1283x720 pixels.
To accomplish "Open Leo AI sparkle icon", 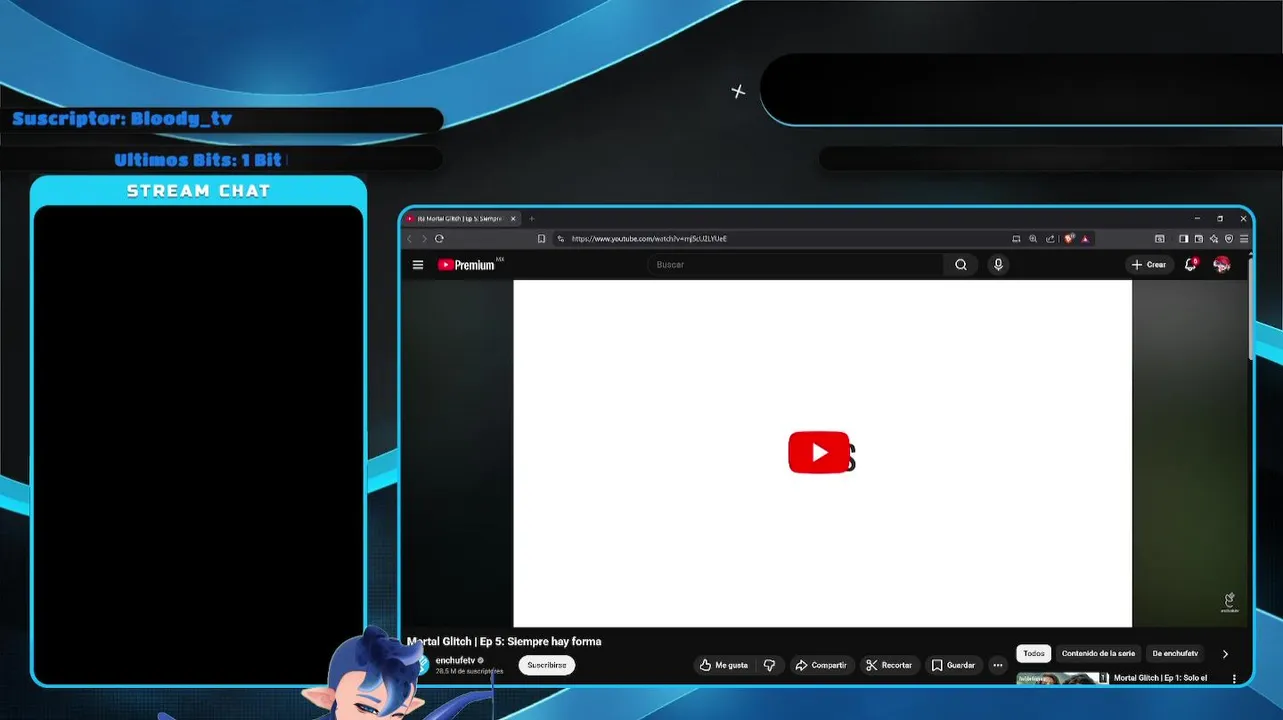I will [x=1214, y=239].
